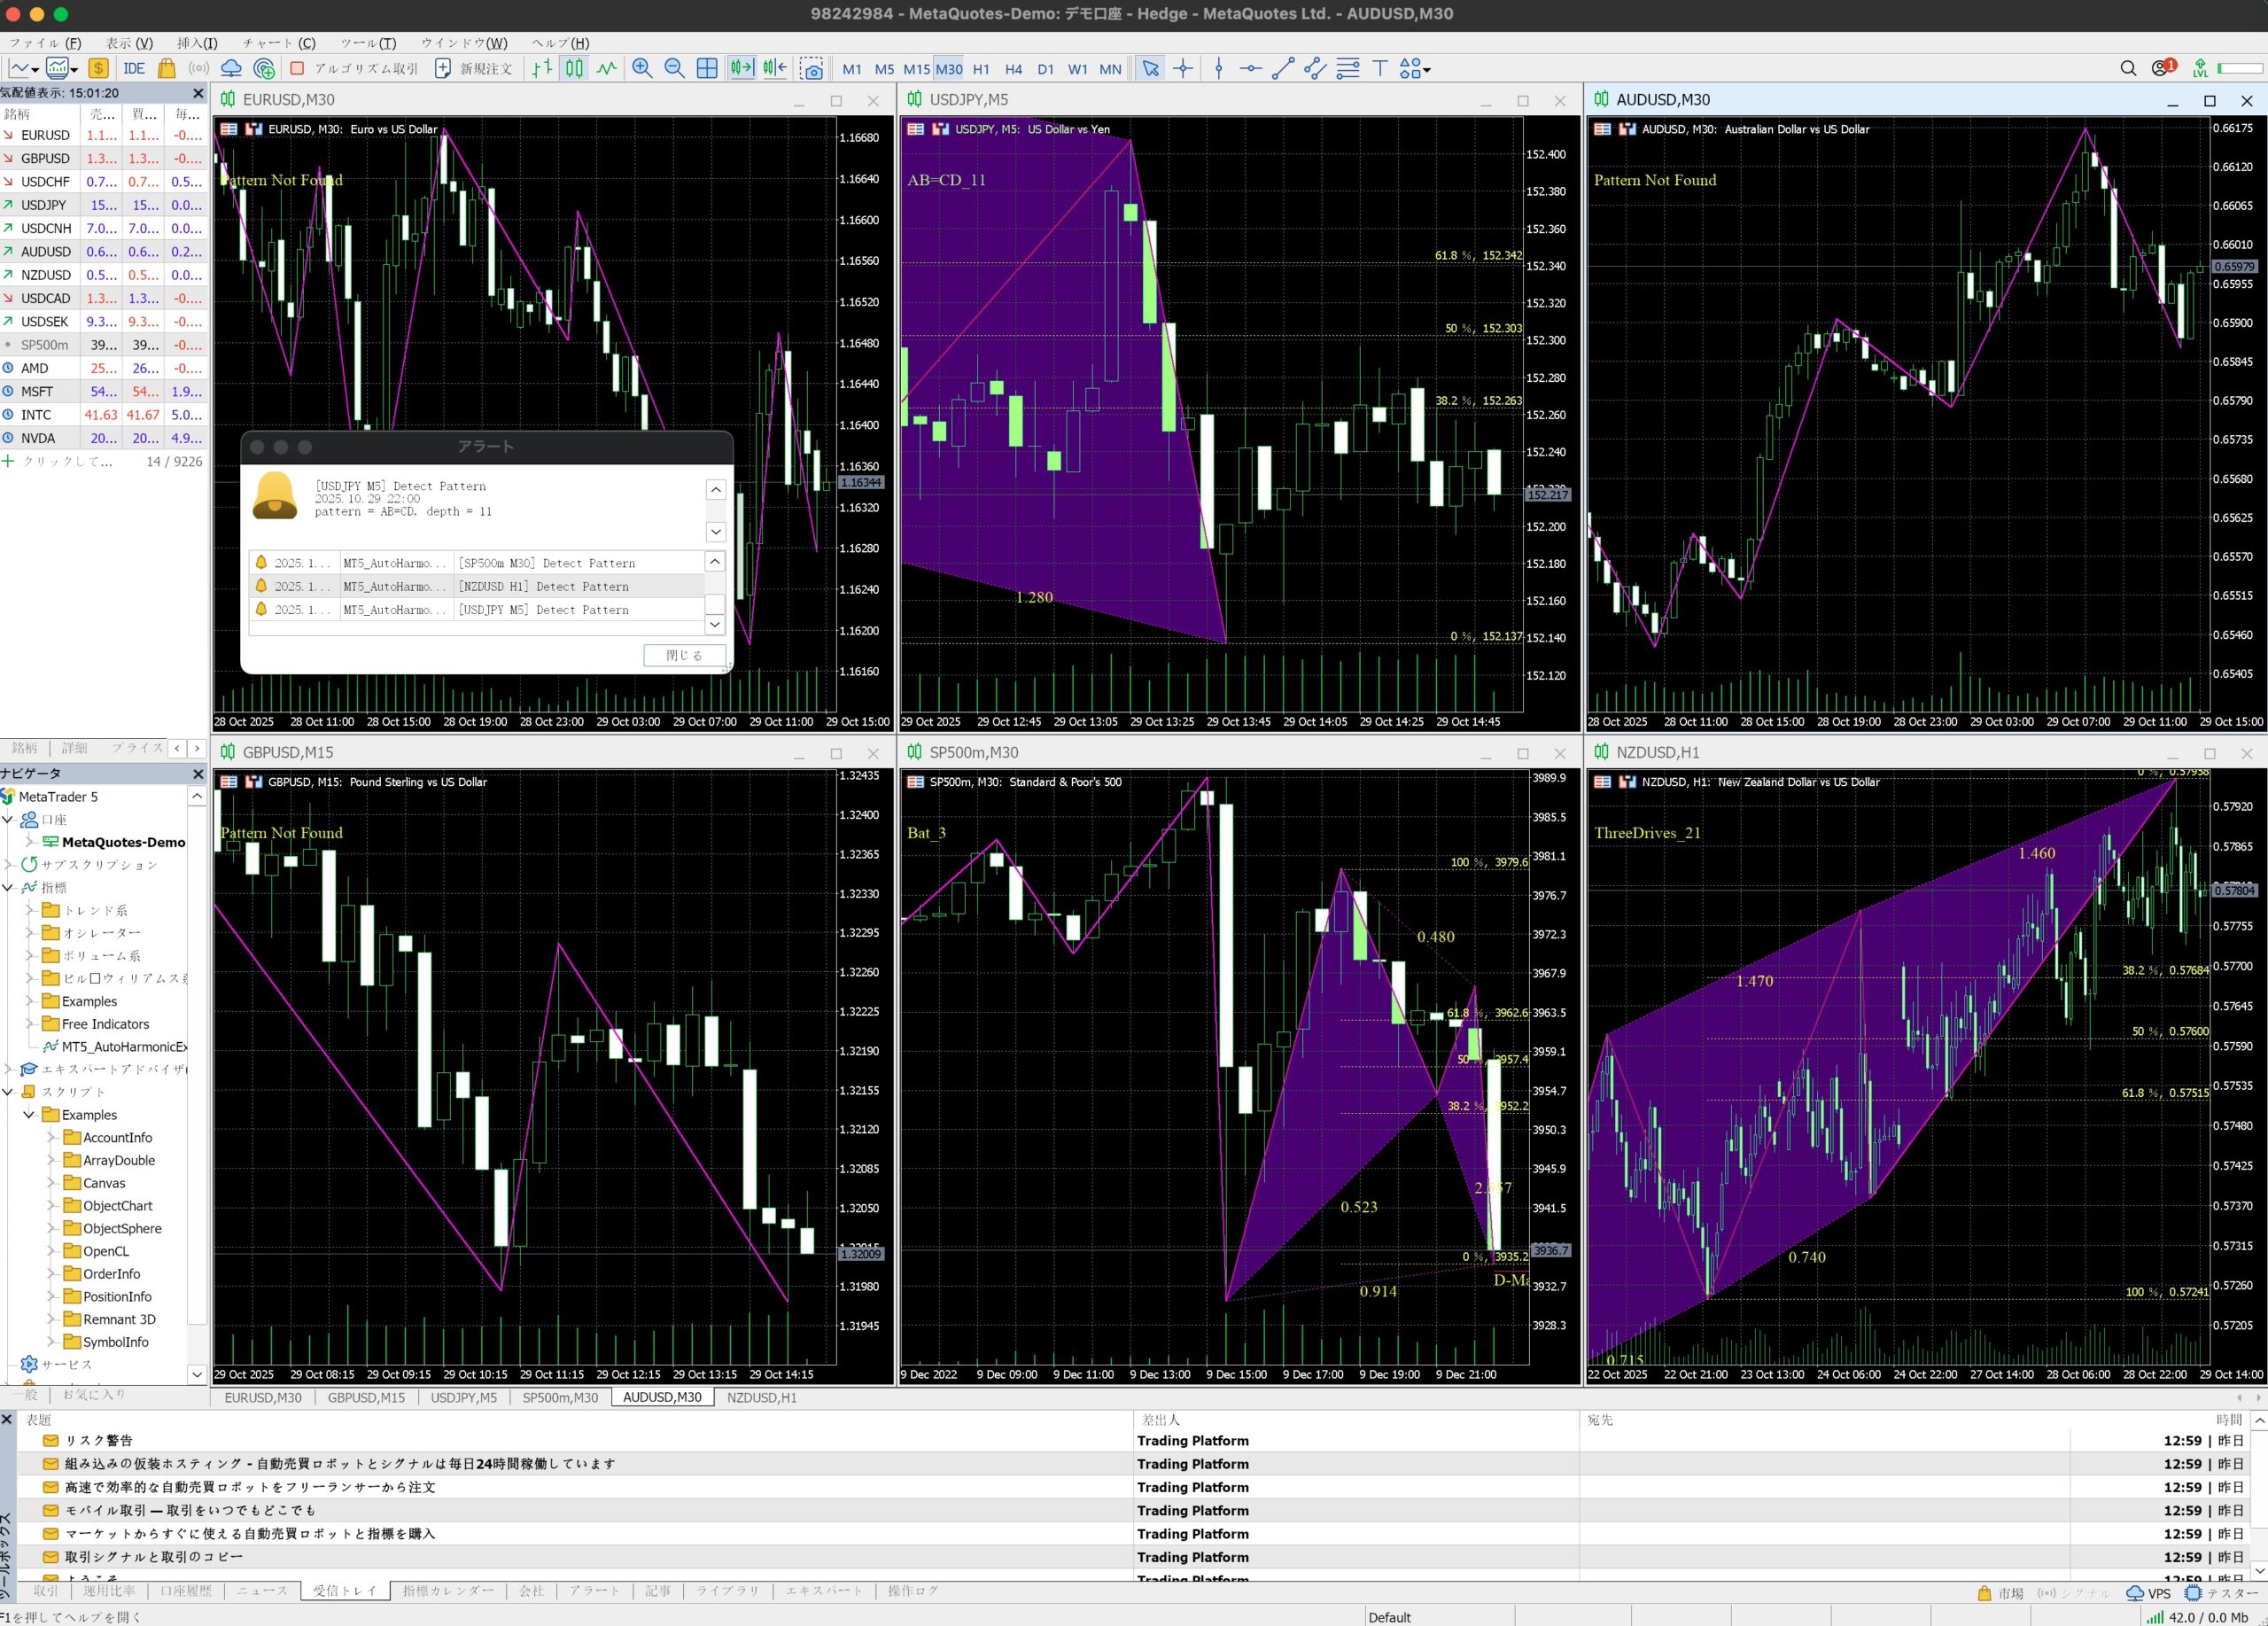This screenshot has height=1626, width=2268.
Task: Click the zoom in magnifier icon
Action: (x=642, y=68)
